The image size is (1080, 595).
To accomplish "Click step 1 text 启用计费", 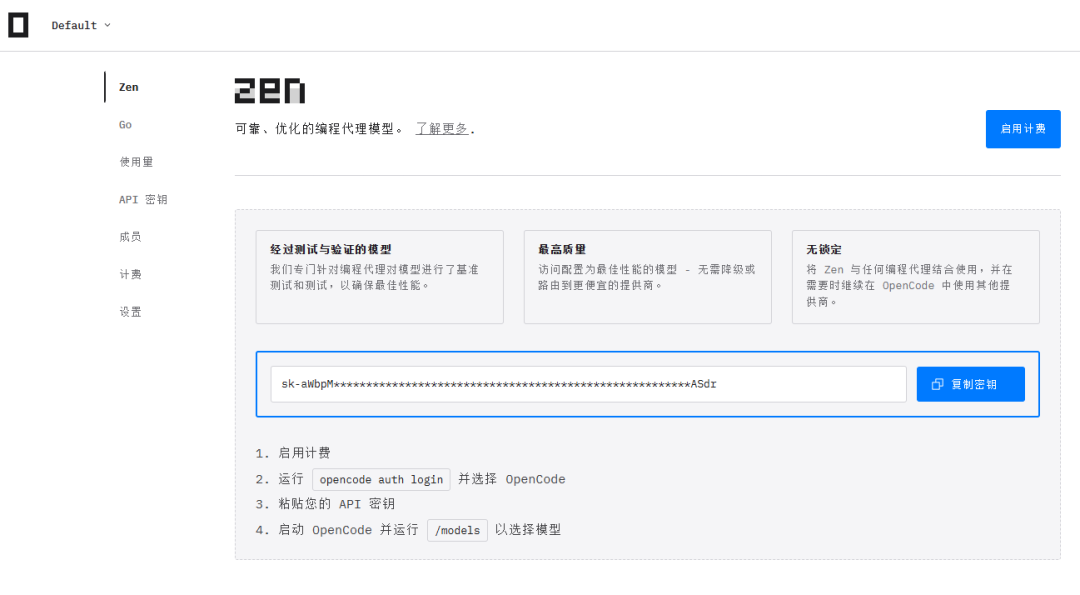I will (x=304, y=453).
